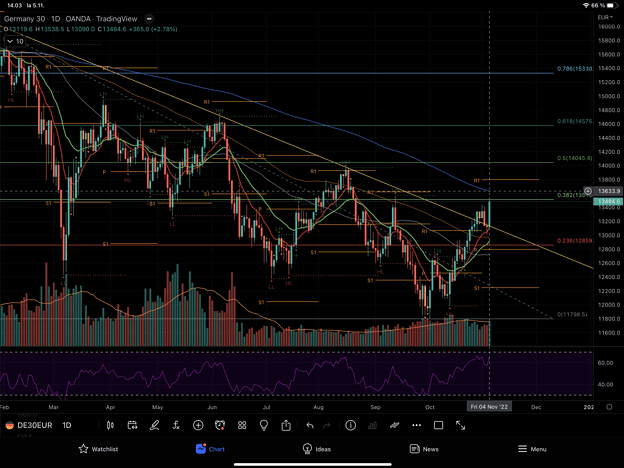Image resolution: width=624 pixels, height=468 pixels.
Task: Click the 13633.9 price label on axis
Action: [x=604, y=190]
